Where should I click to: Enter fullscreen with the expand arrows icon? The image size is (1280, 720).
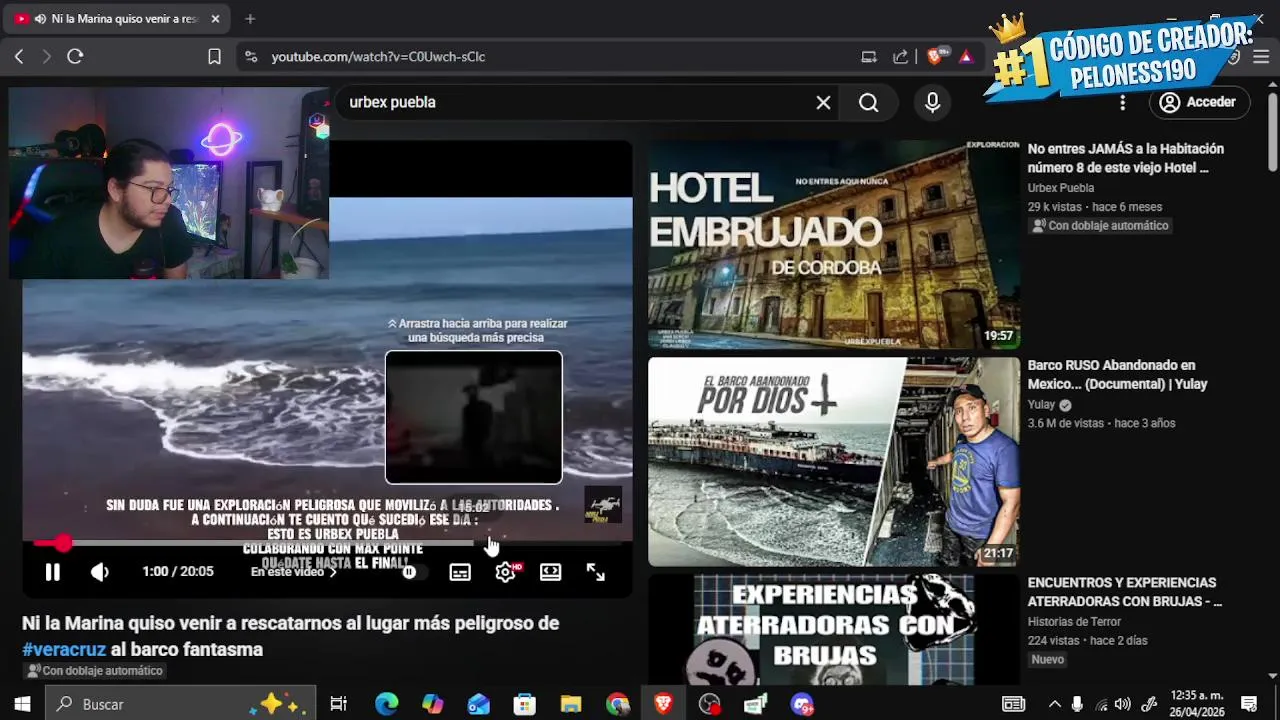click(596, 572)
